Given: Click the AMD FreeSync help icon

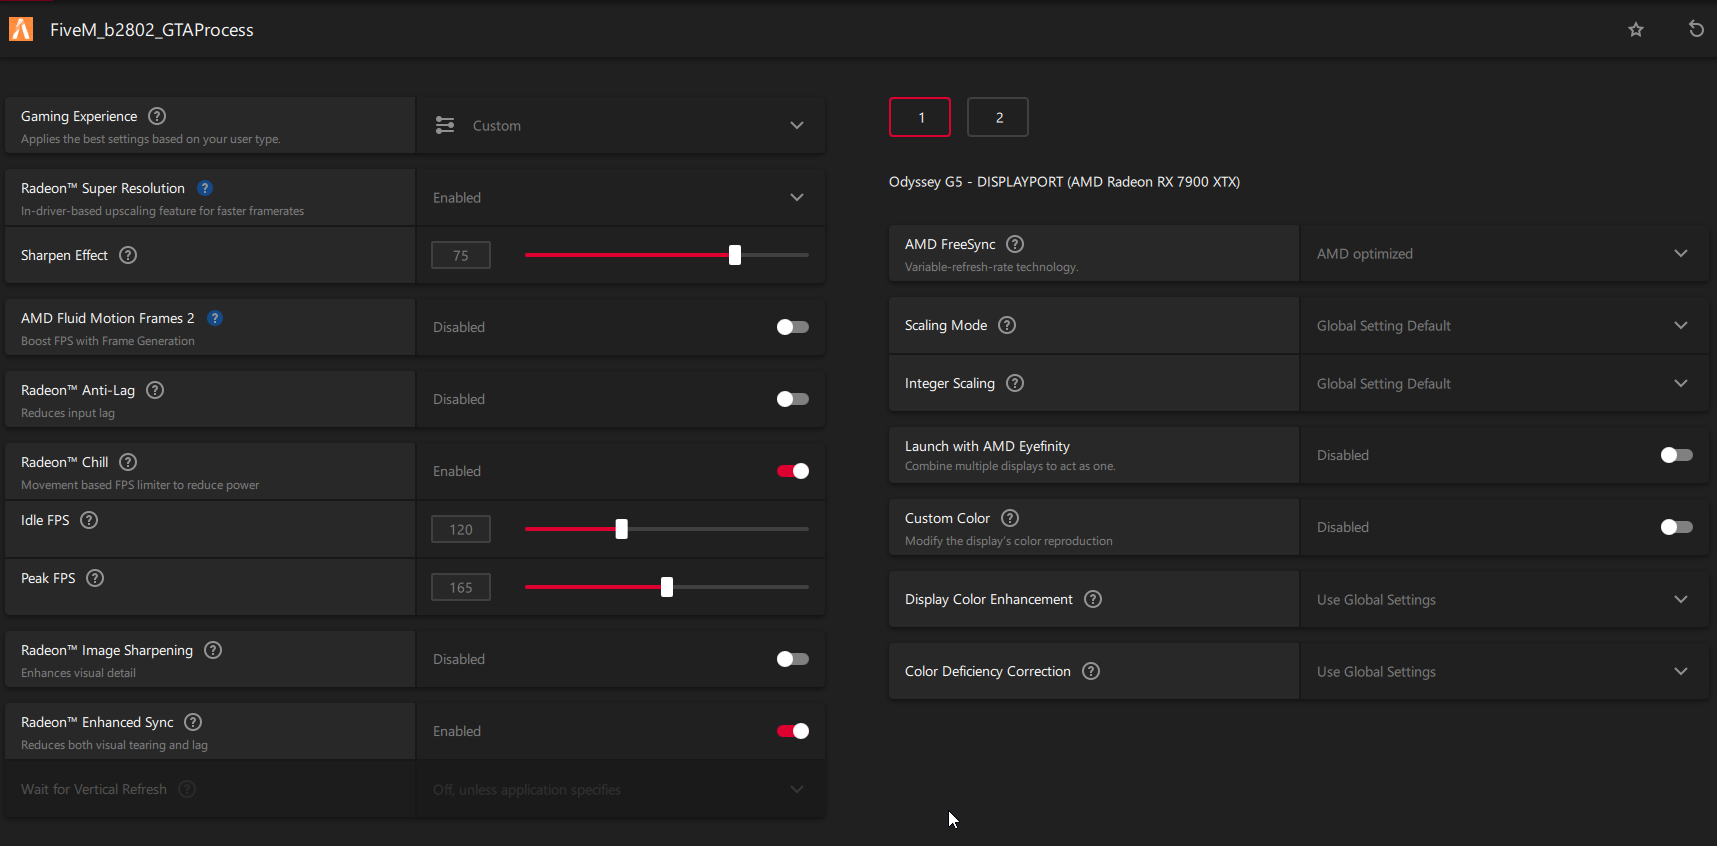Looking at the screenshot, I should [1015, 244].
